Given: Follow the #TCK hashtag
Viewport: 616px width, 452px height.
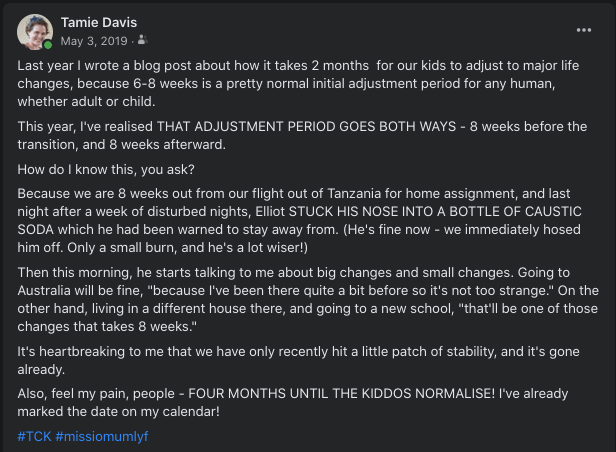Looking at the screenshot, I should point(34,437).
